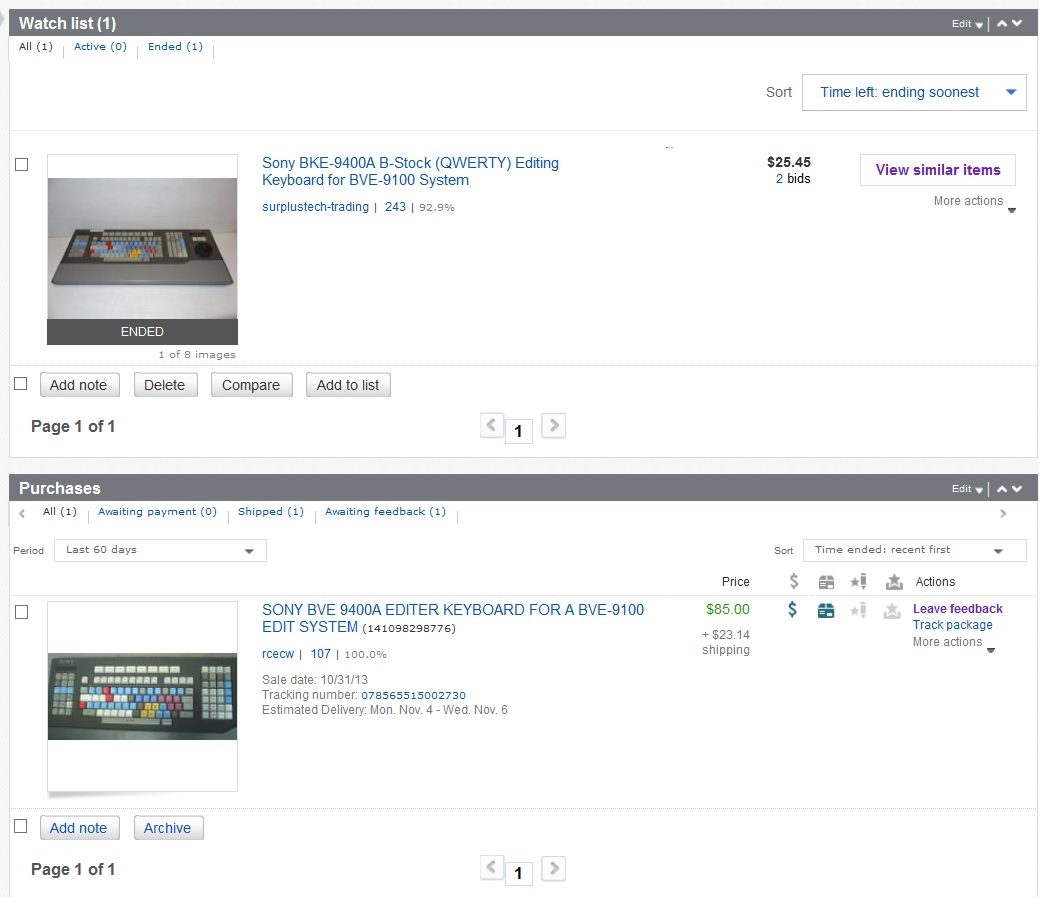Switch to Watch list Ended (1) tab

pyautogui.click(x=175, y=47)
